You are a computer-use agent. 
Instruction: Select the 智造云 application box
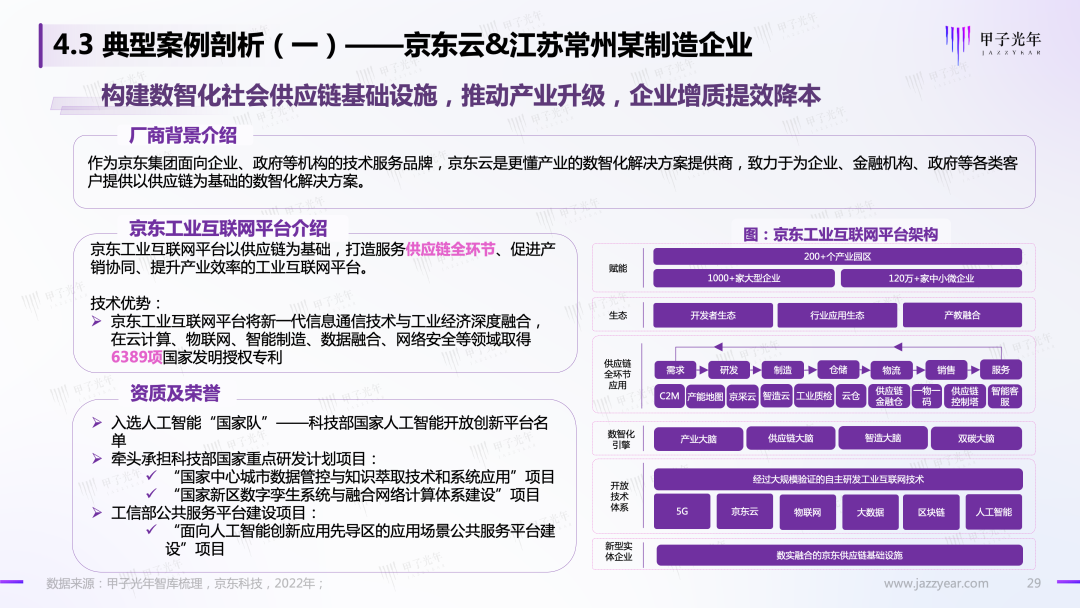(776, 396)
